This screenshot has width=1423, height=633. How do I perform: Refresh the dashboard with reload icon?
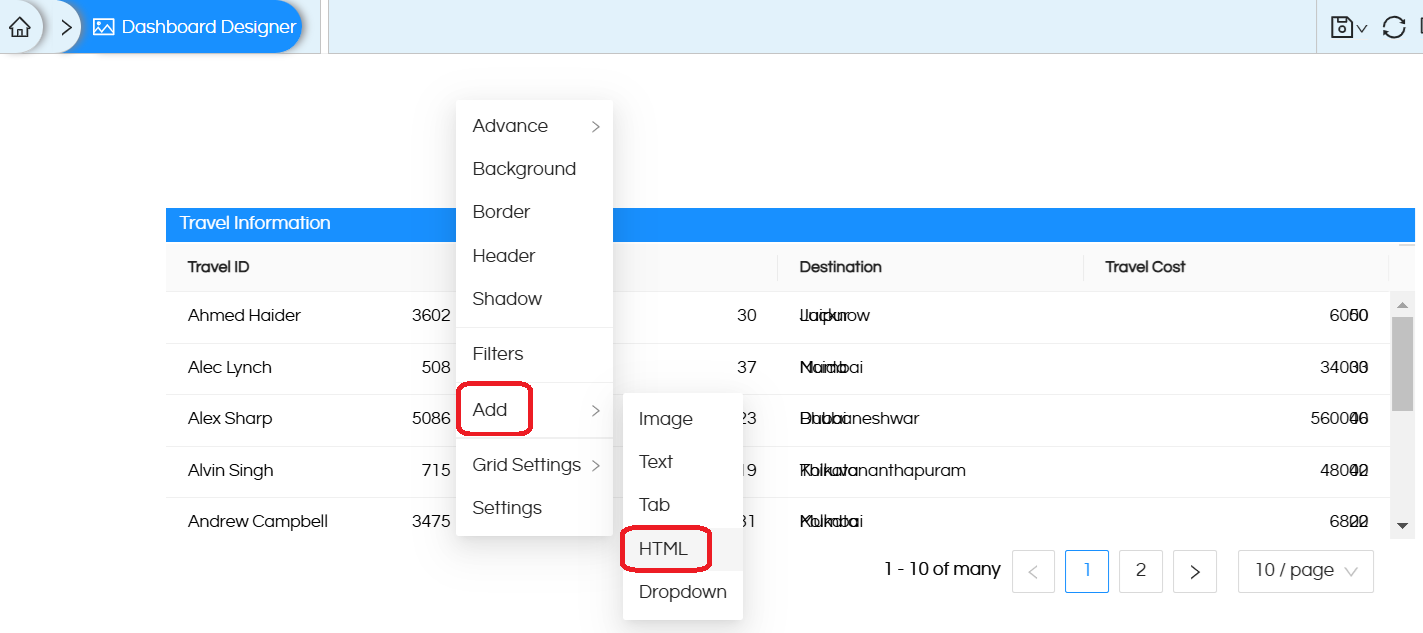(x=1394, y=27)
